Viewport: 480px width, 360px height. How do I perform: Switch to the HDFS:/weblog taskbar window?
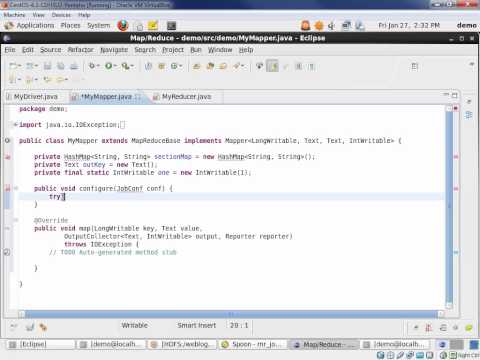point(182,344)
